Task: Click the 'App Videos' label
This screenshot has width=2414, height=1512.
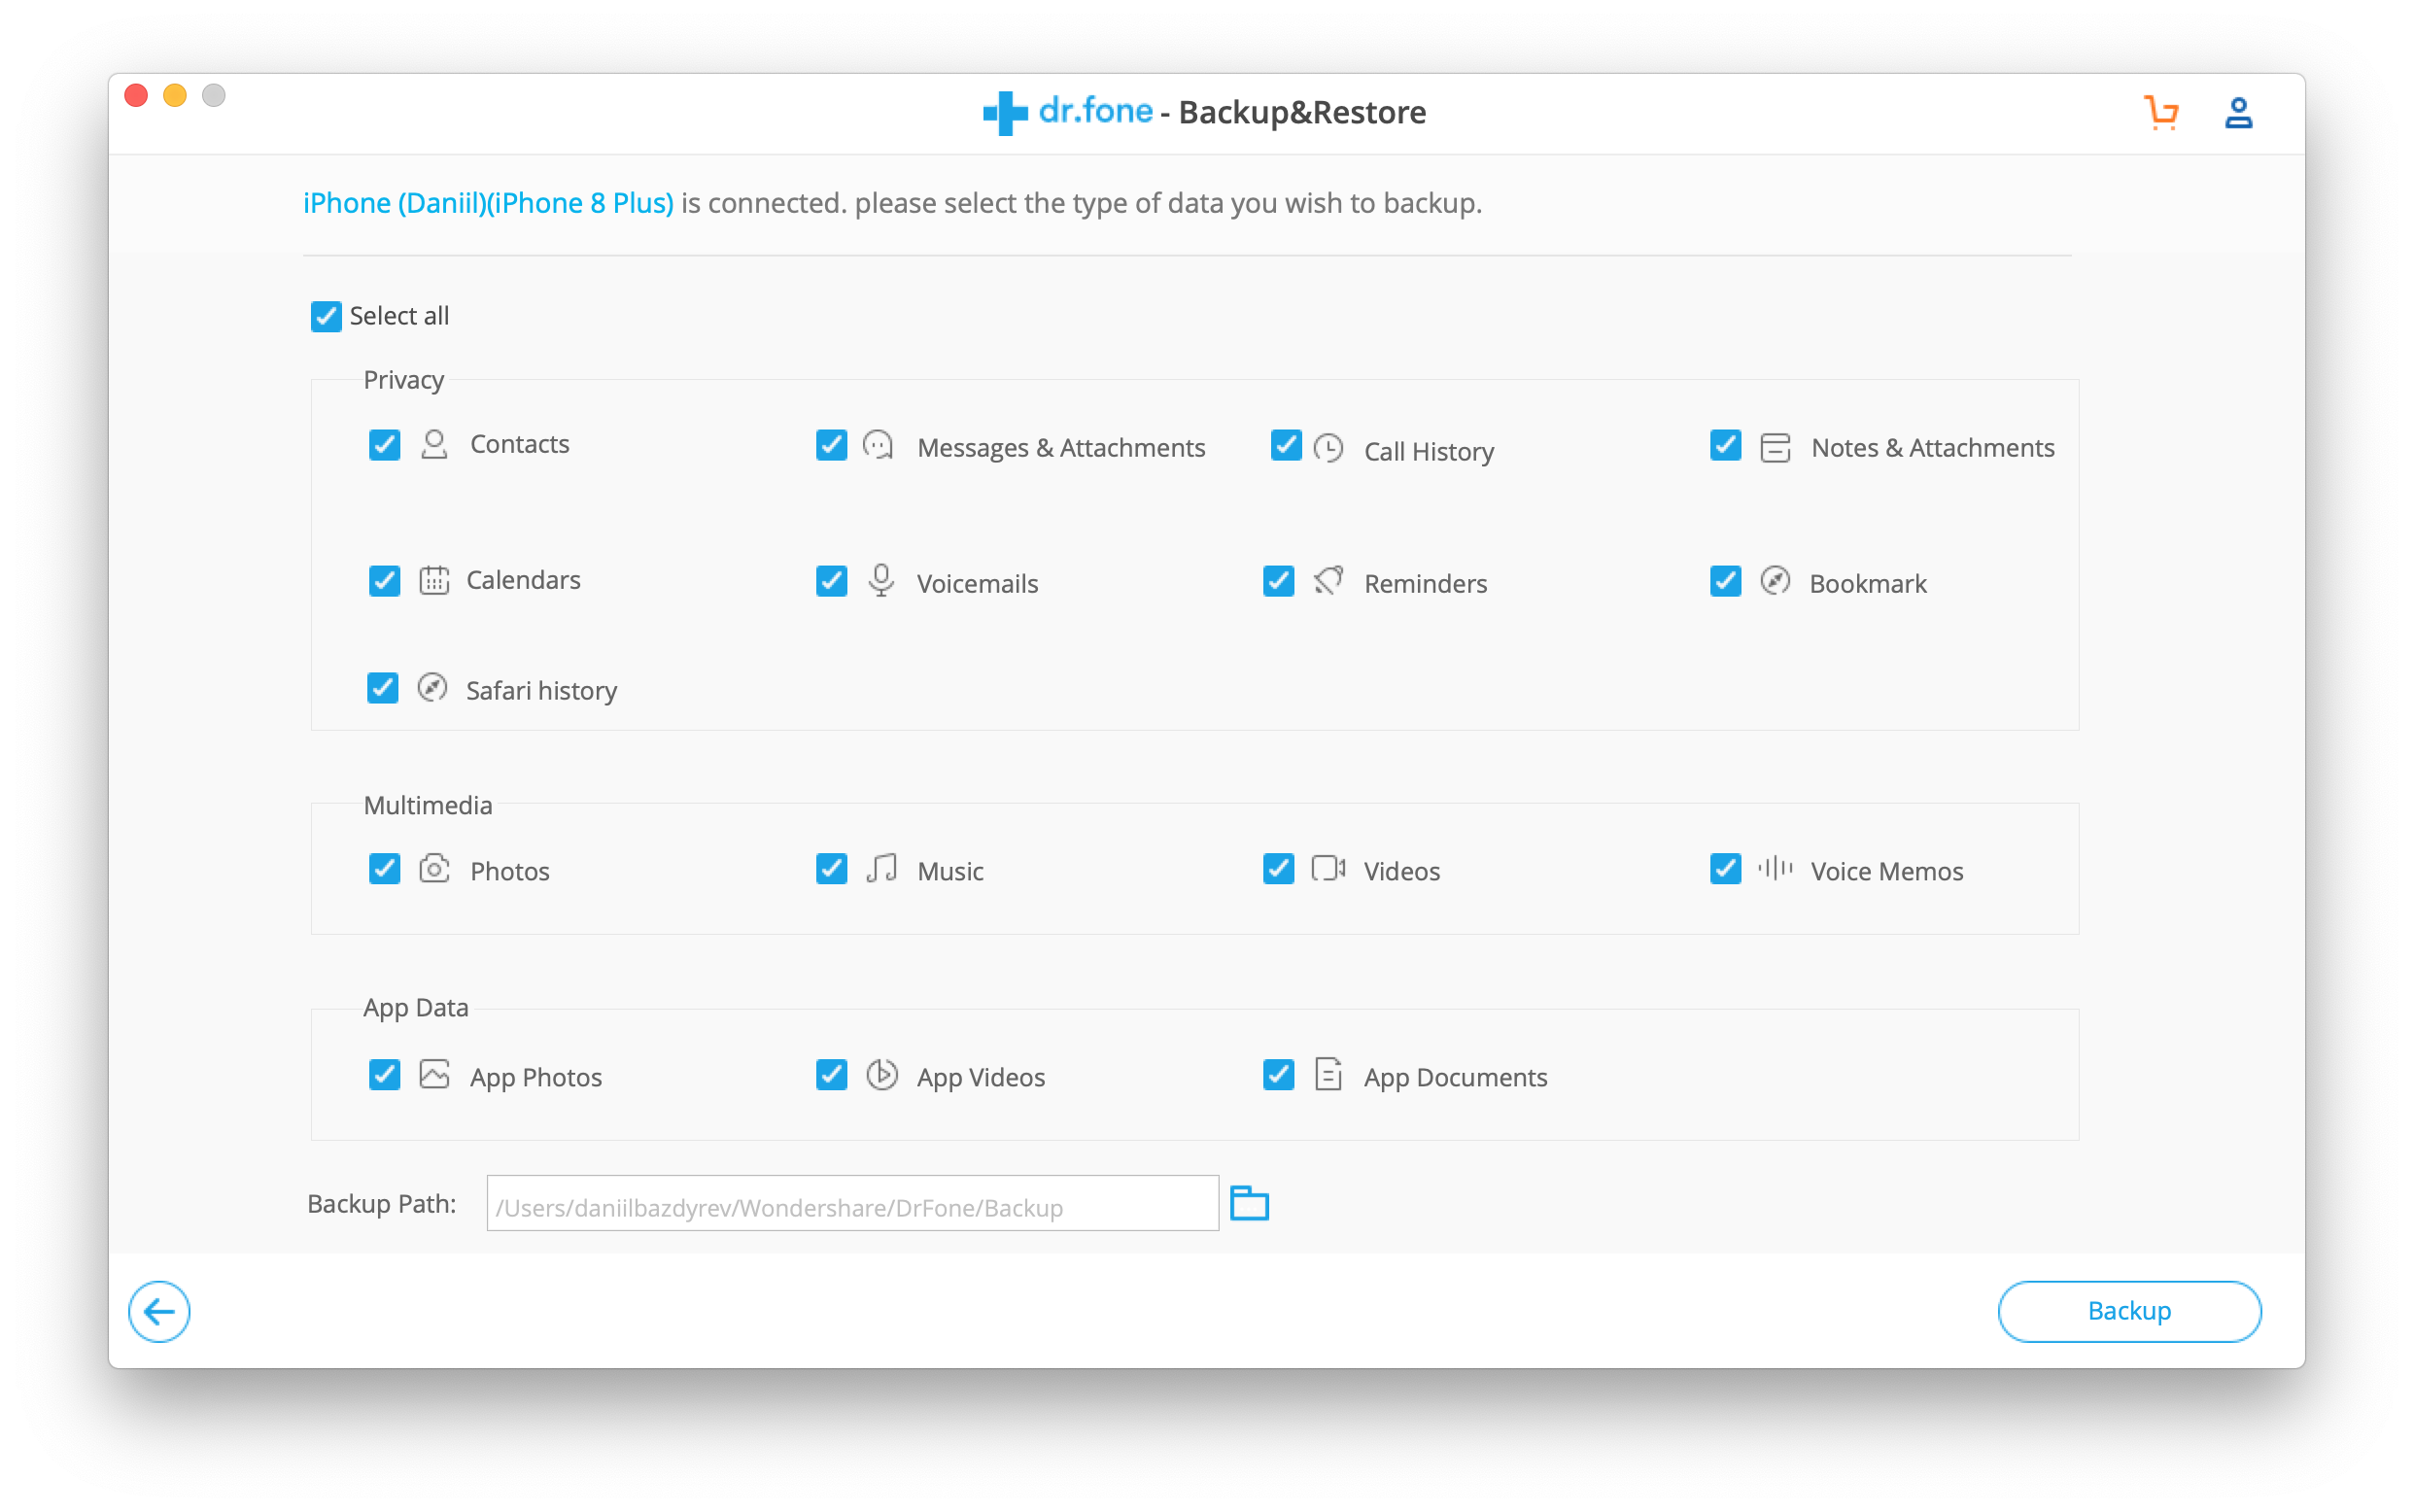Action: (x=980, y=1078)
